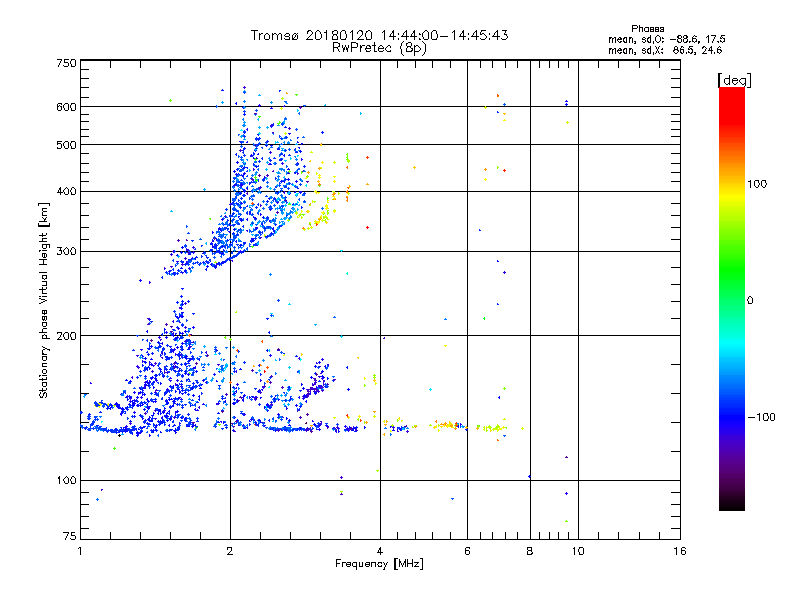Click the y-axis label 'Stationary phase Virtual Height [km]'
The width and height of the screenshot is (800, 600).
point(44,300)
